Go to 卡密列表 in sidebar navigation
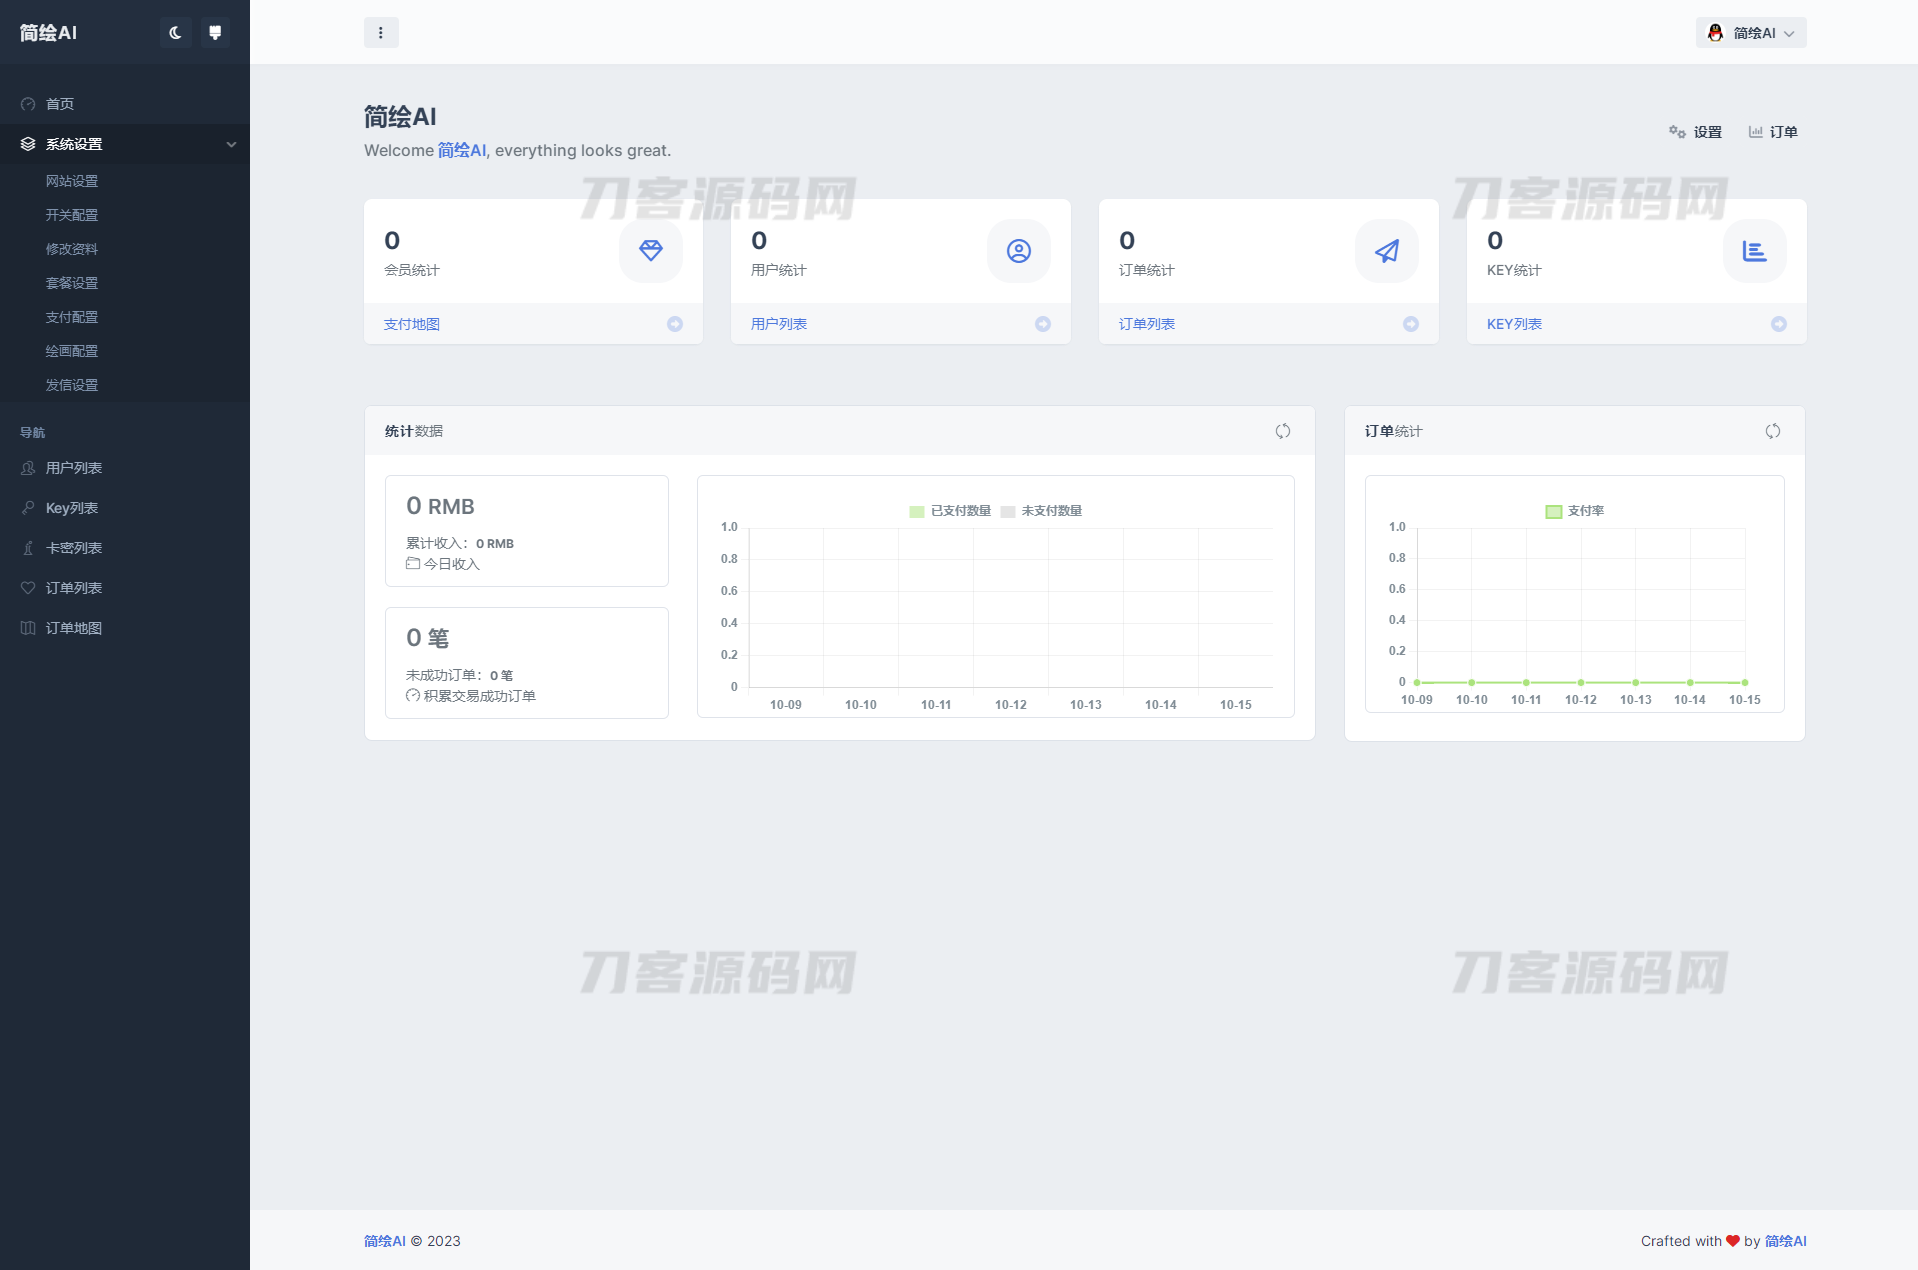1918x1270 pixels. 74,548
